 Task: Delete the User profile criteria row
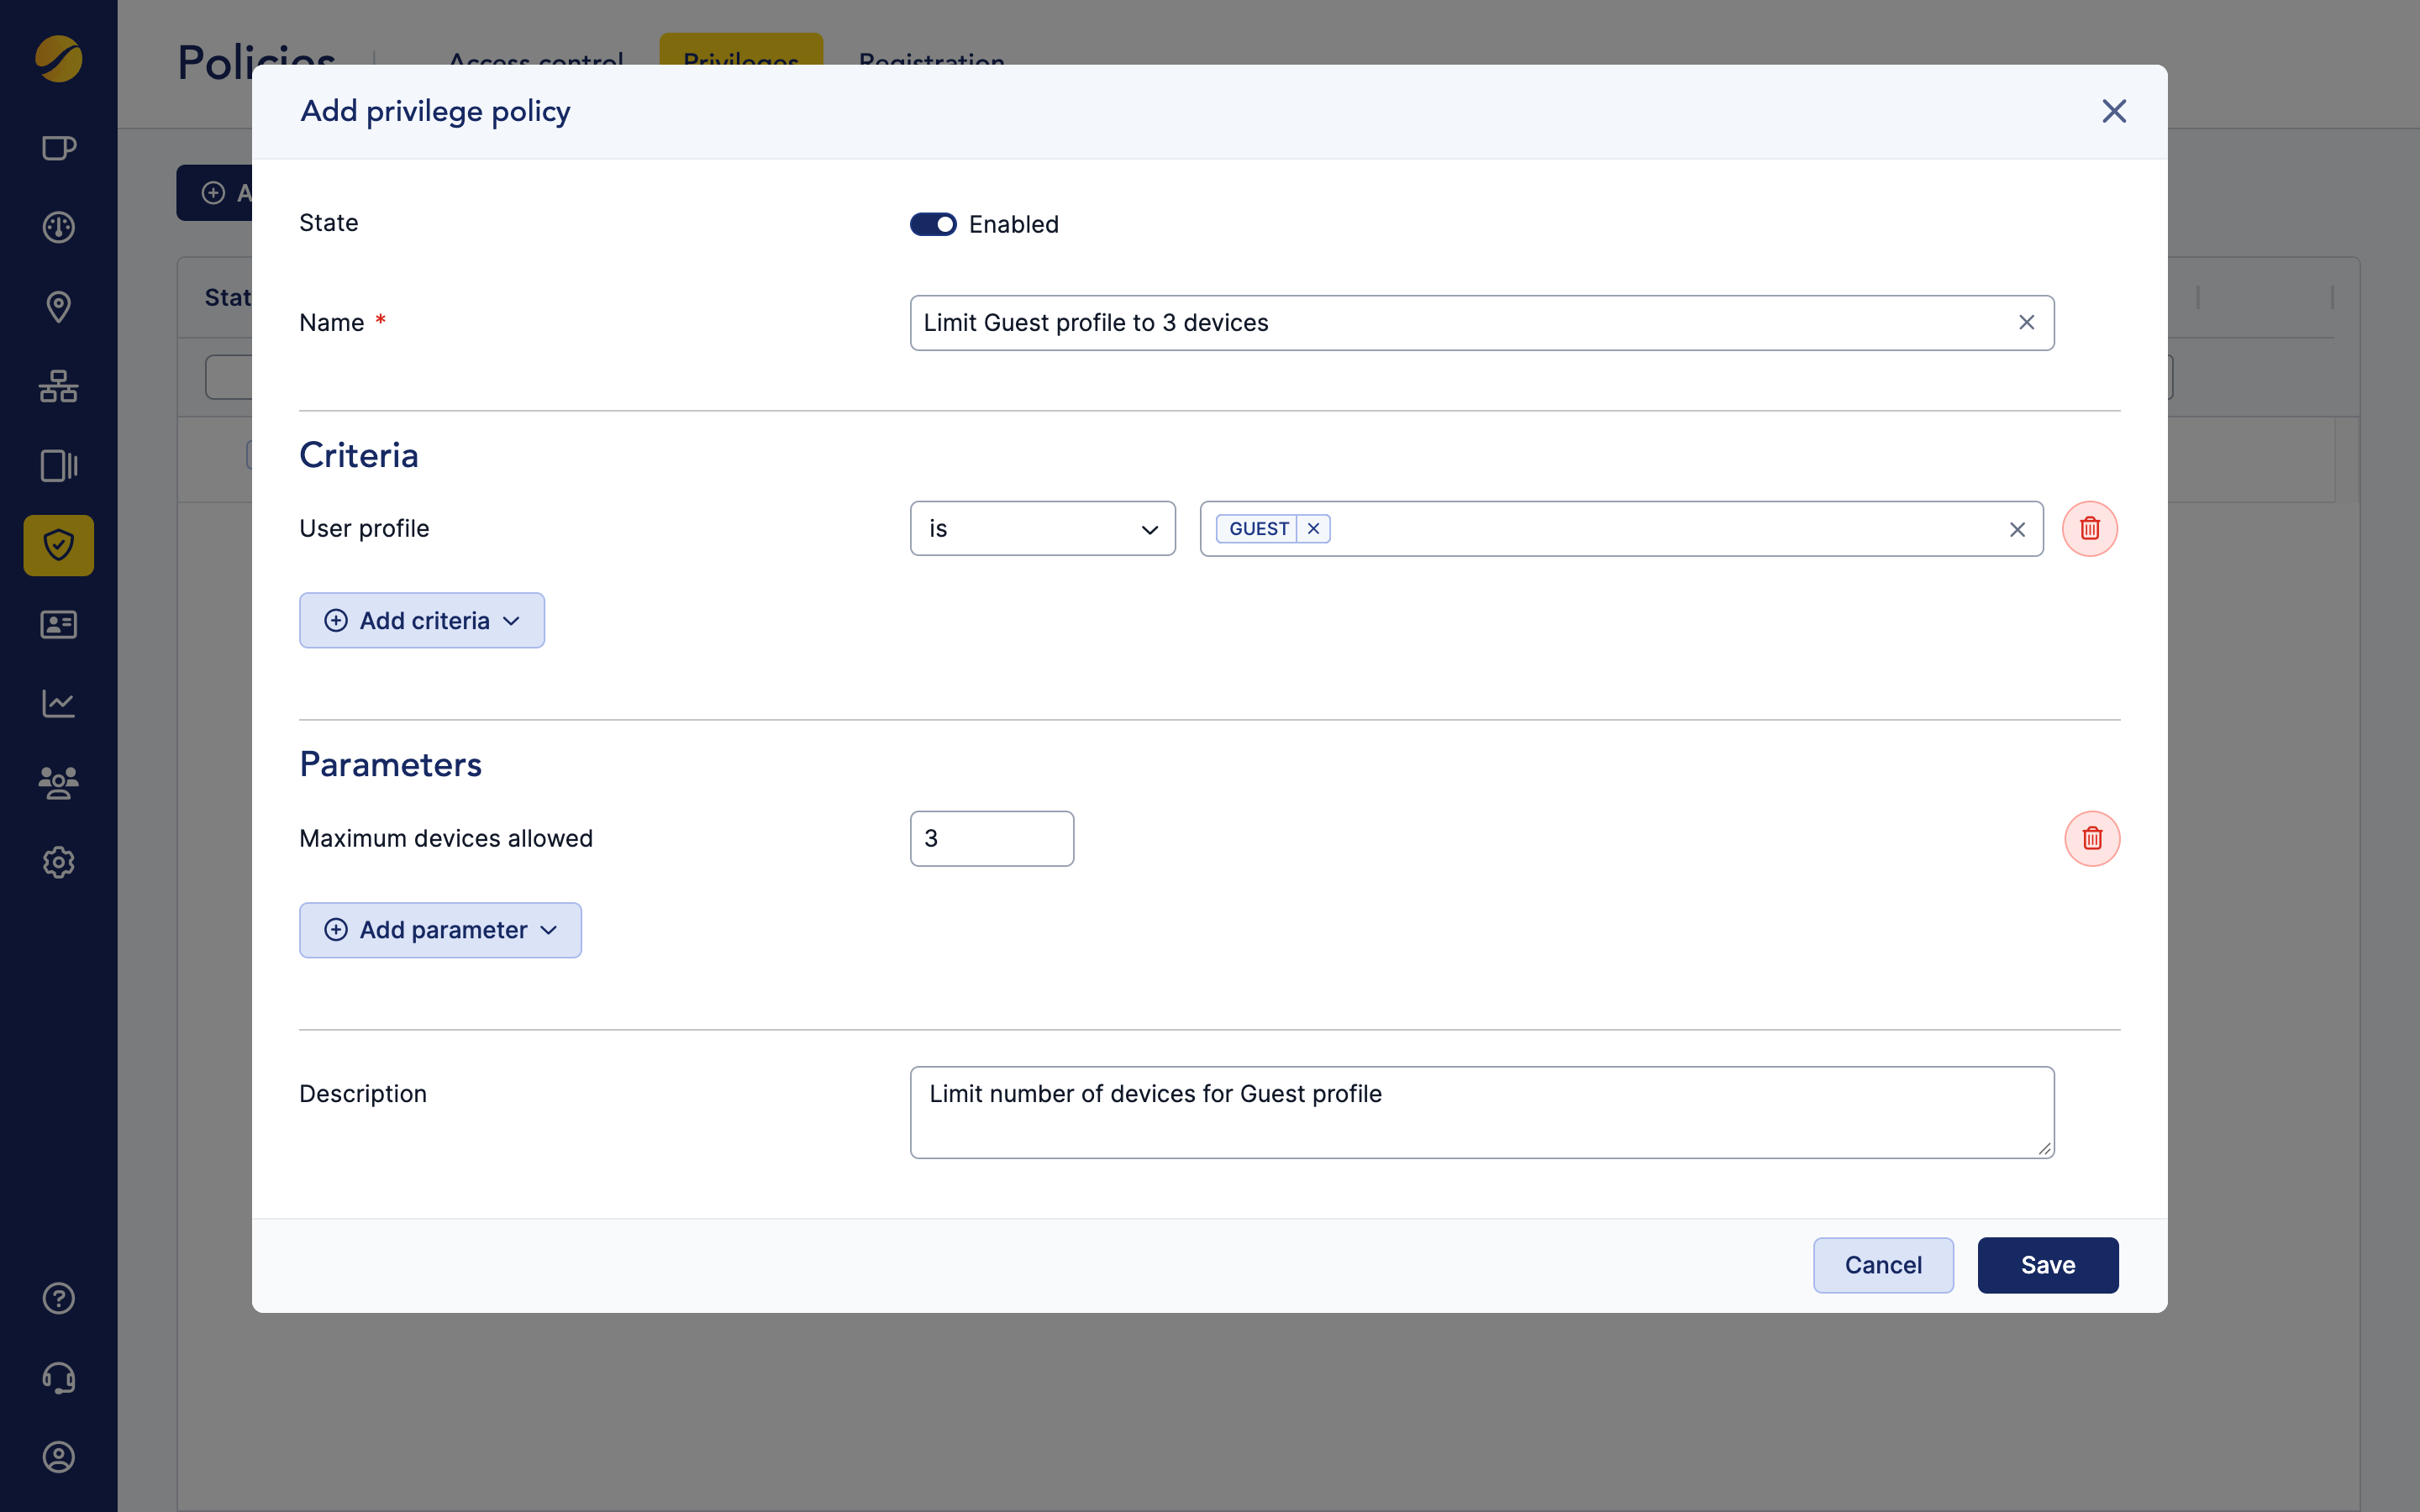[x=2090, y=529]
